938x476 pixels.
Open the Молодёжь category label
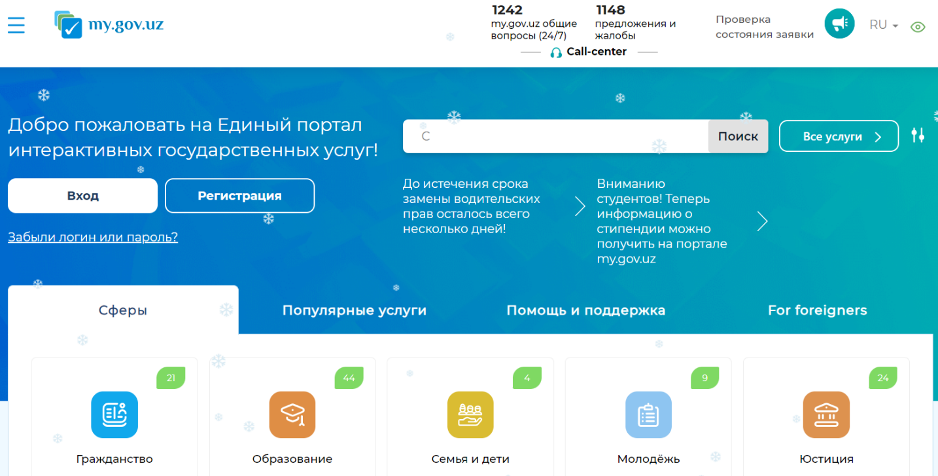[648, 459]
